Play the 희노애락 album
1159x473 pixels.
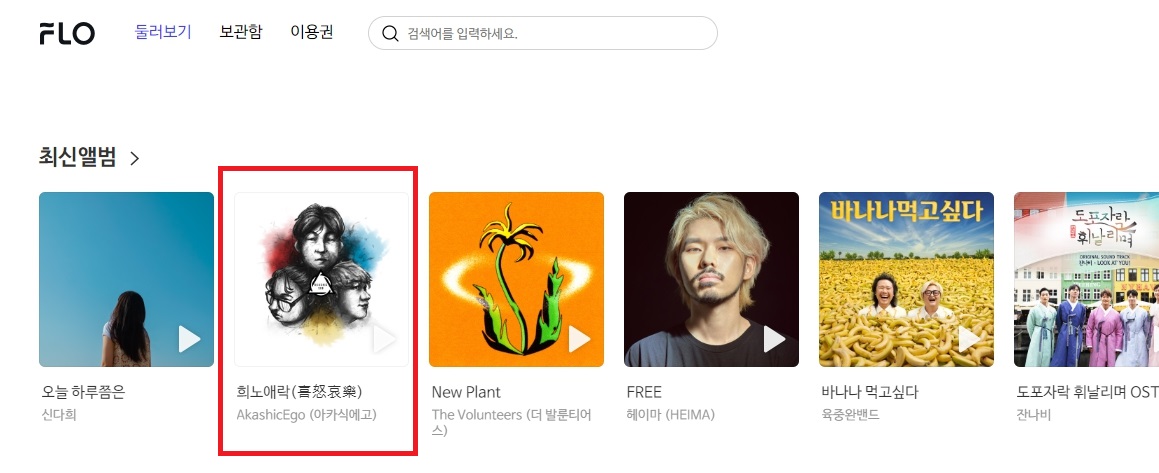click(384, 339)
